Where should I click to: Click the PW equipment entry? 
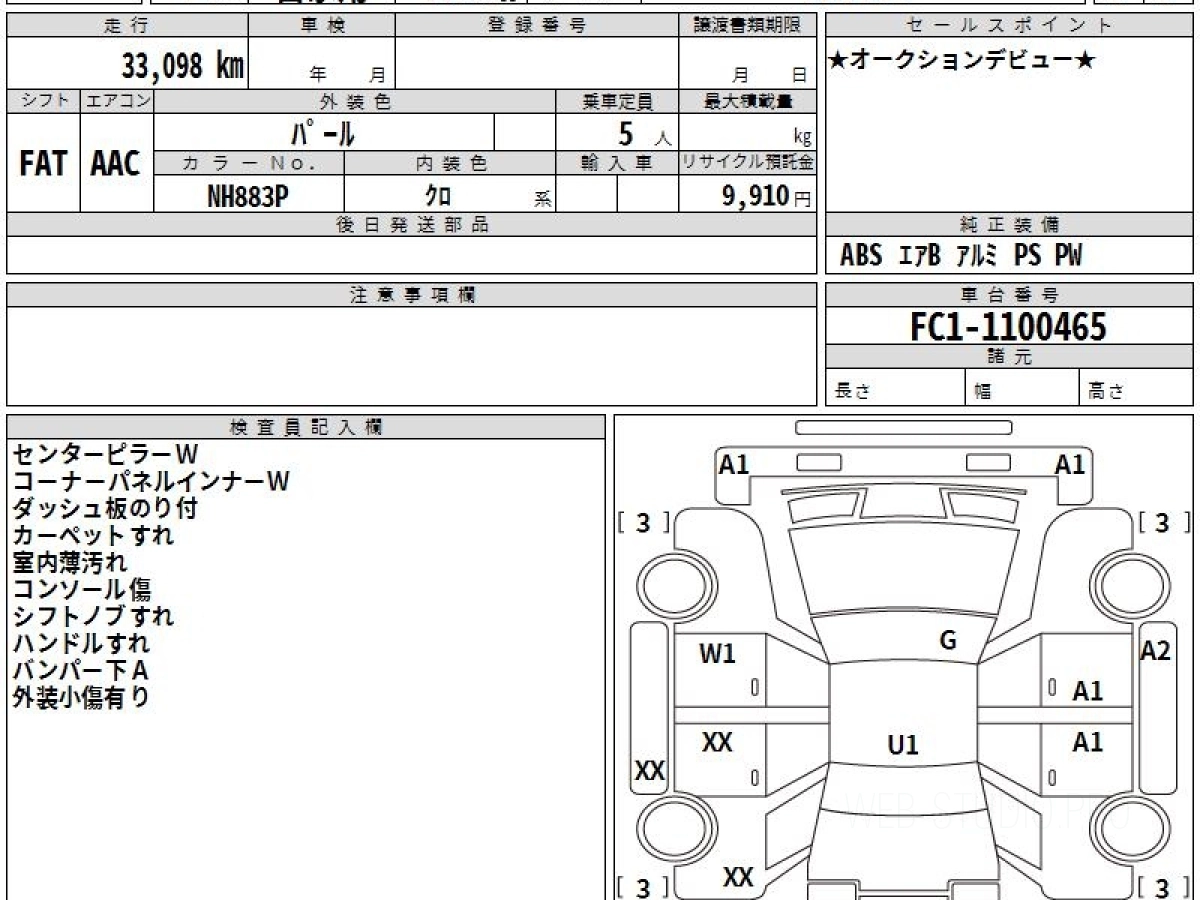tap(1068, 256)
